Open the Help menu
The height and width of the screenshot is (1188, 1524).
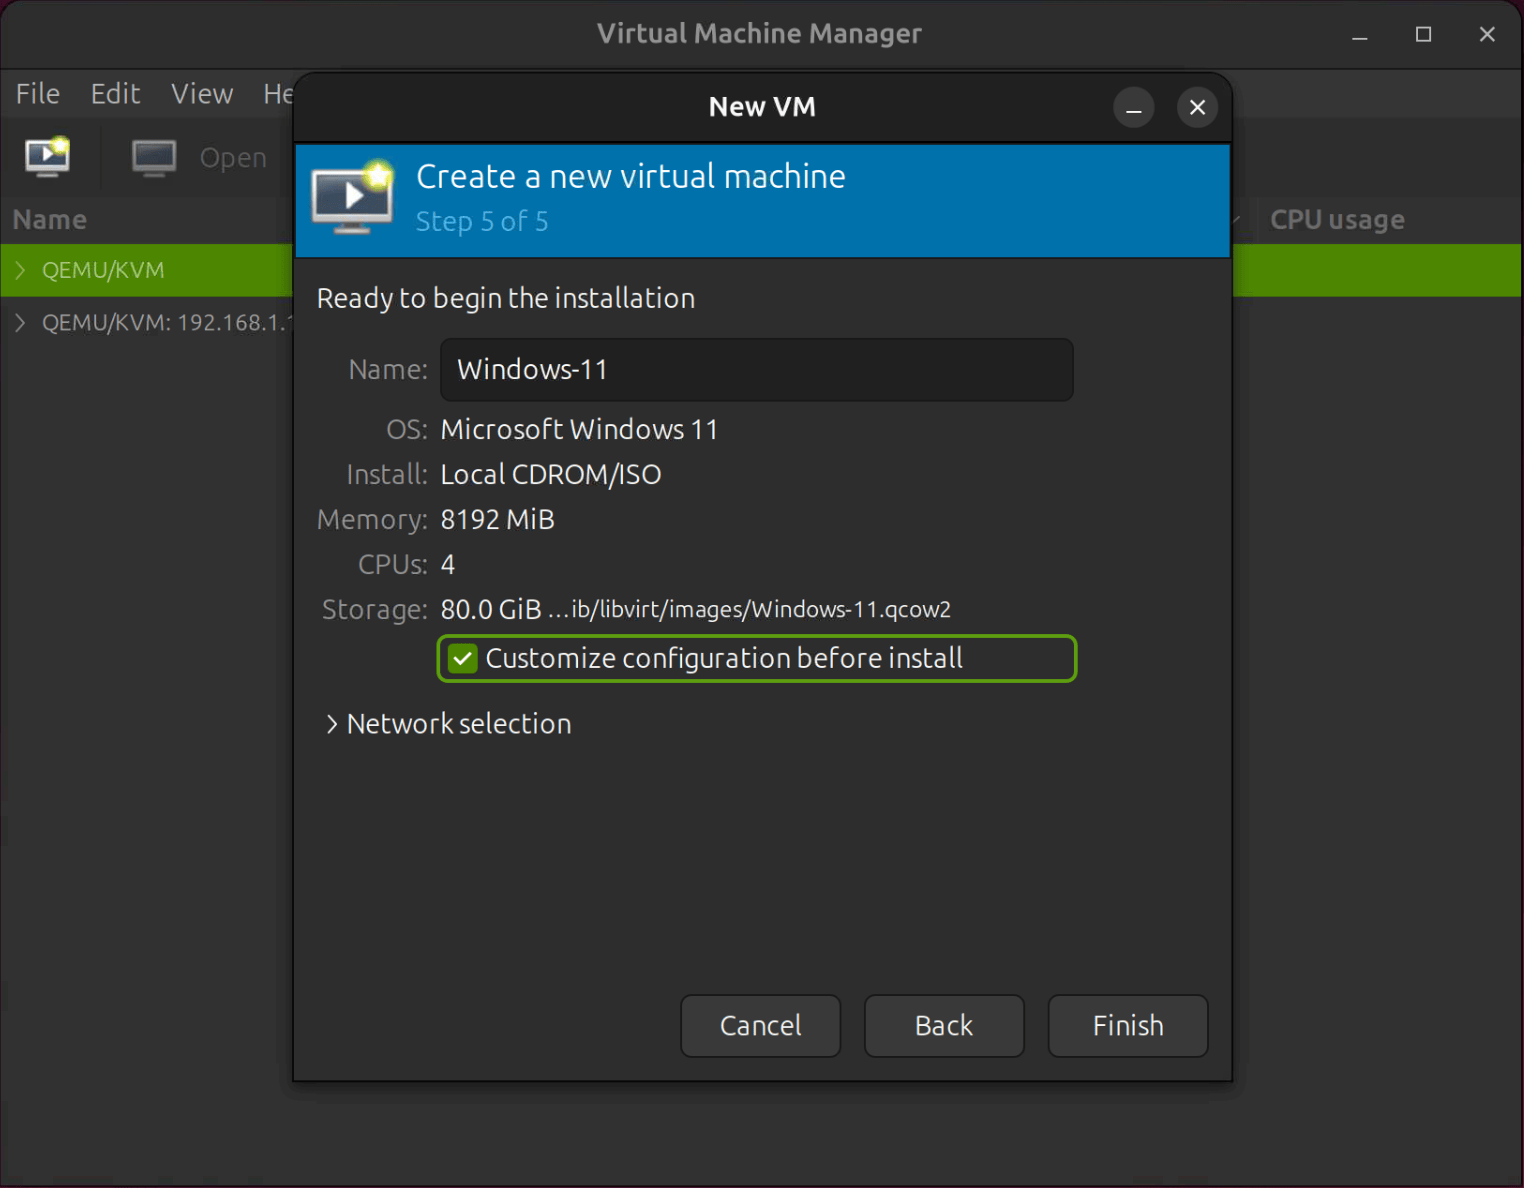pos(278,93)
